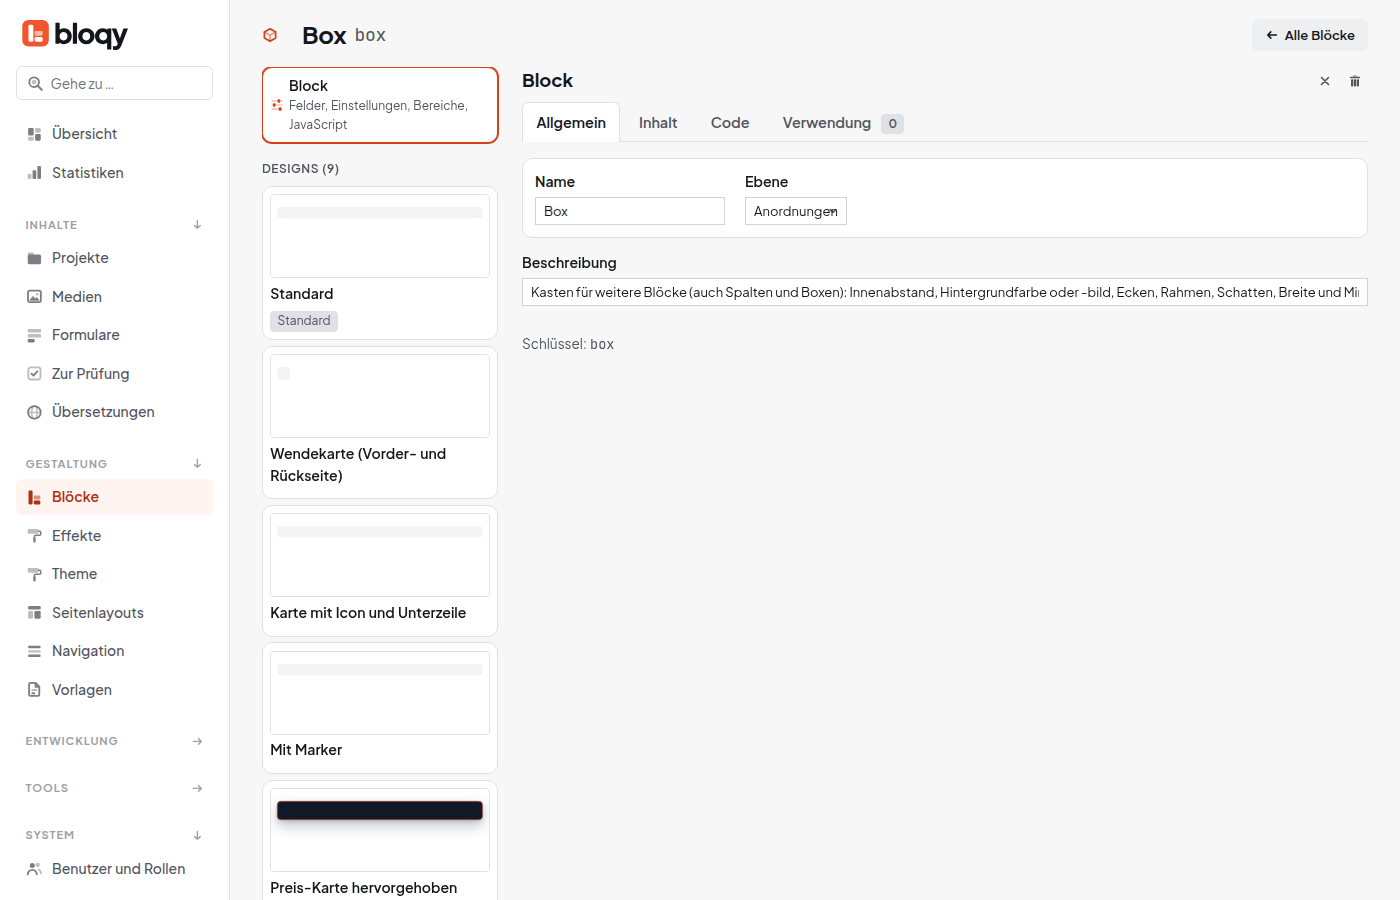Close the Block panel with X
1400x900 pixels.
click(x=1325, y=81)
